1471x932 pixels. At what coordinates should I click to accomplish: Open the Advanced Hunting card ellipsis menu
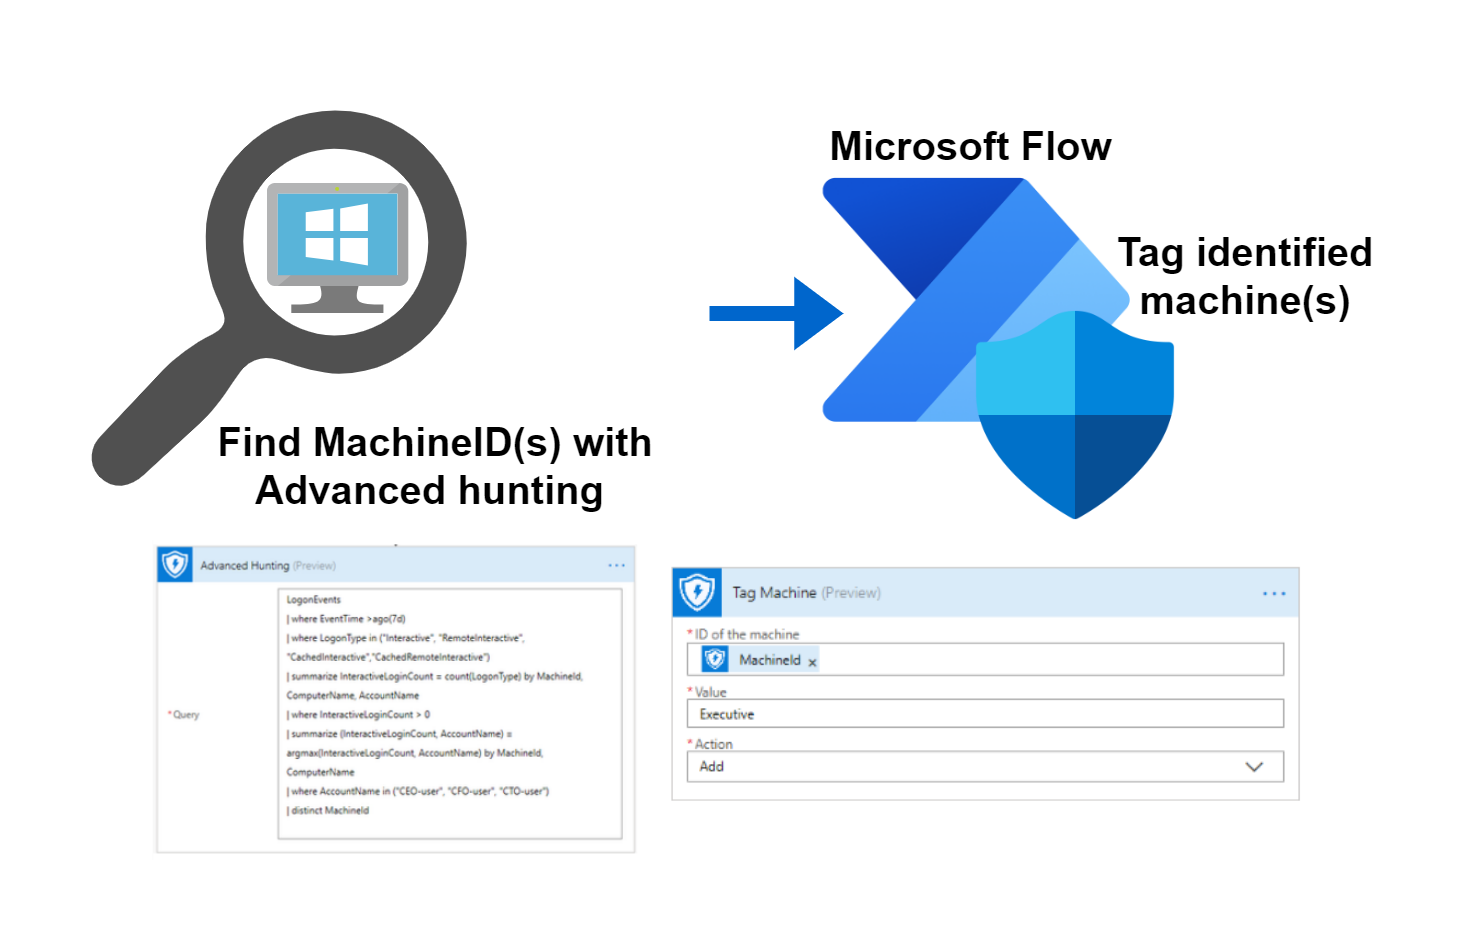616,566
